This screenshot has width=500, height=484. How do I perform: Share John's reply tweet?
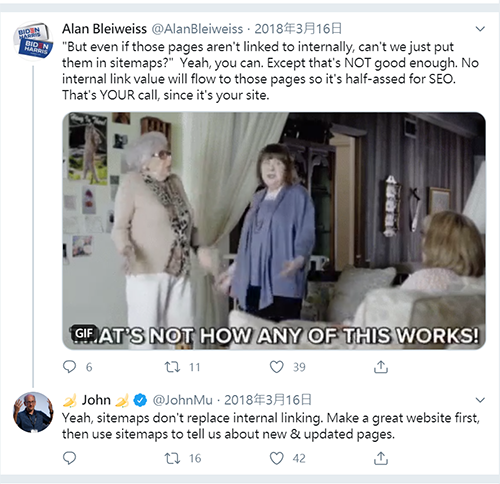click(x=381, y=458)
